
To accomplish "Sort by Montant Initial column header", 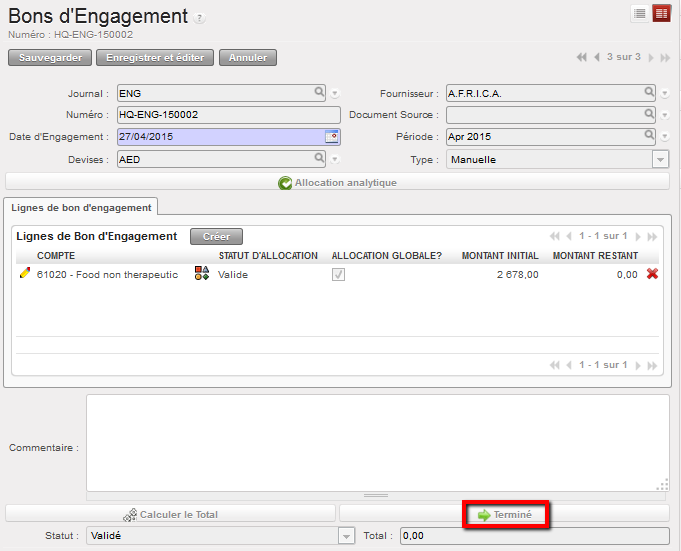I will click(x=500, y=256).
